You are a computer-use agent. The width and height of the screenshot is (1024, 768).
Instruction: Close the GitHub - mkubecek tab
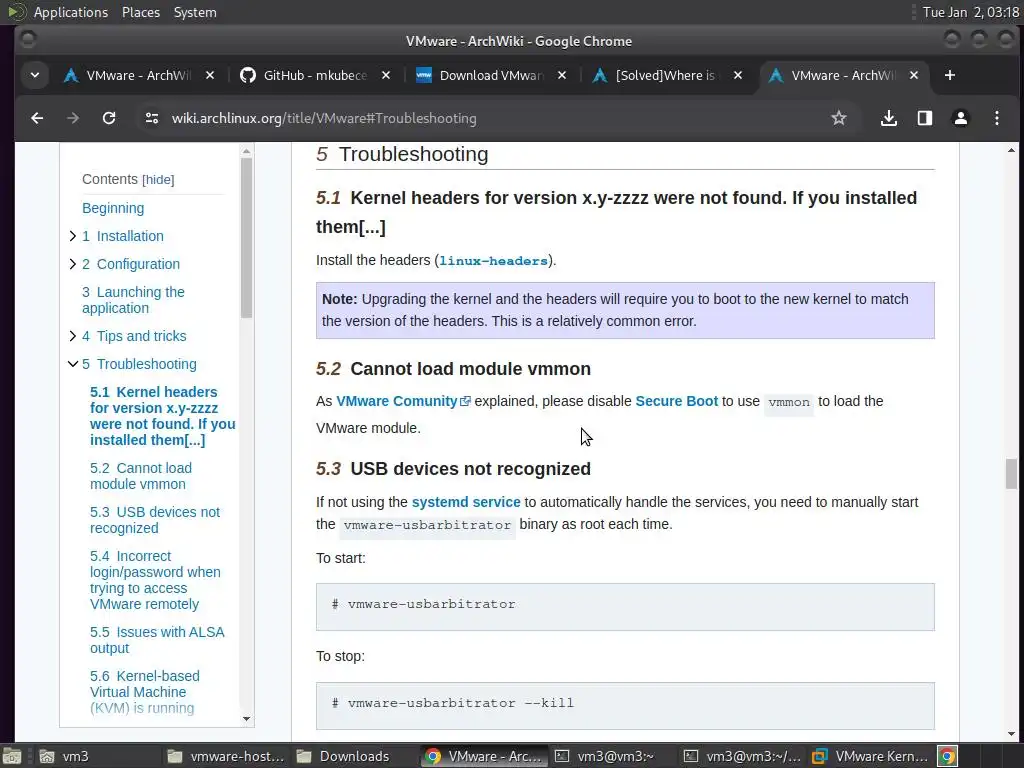[x=386, y=76]
